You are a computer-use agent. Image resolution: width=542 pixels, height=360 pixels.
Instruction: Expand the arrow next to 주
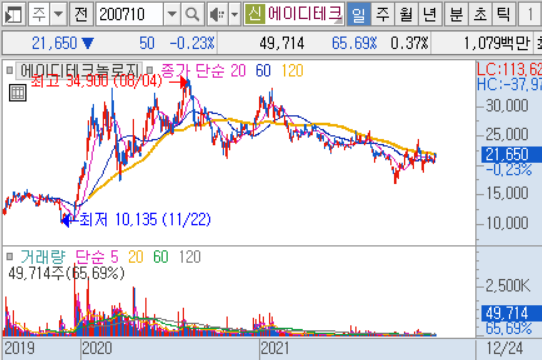58,14
